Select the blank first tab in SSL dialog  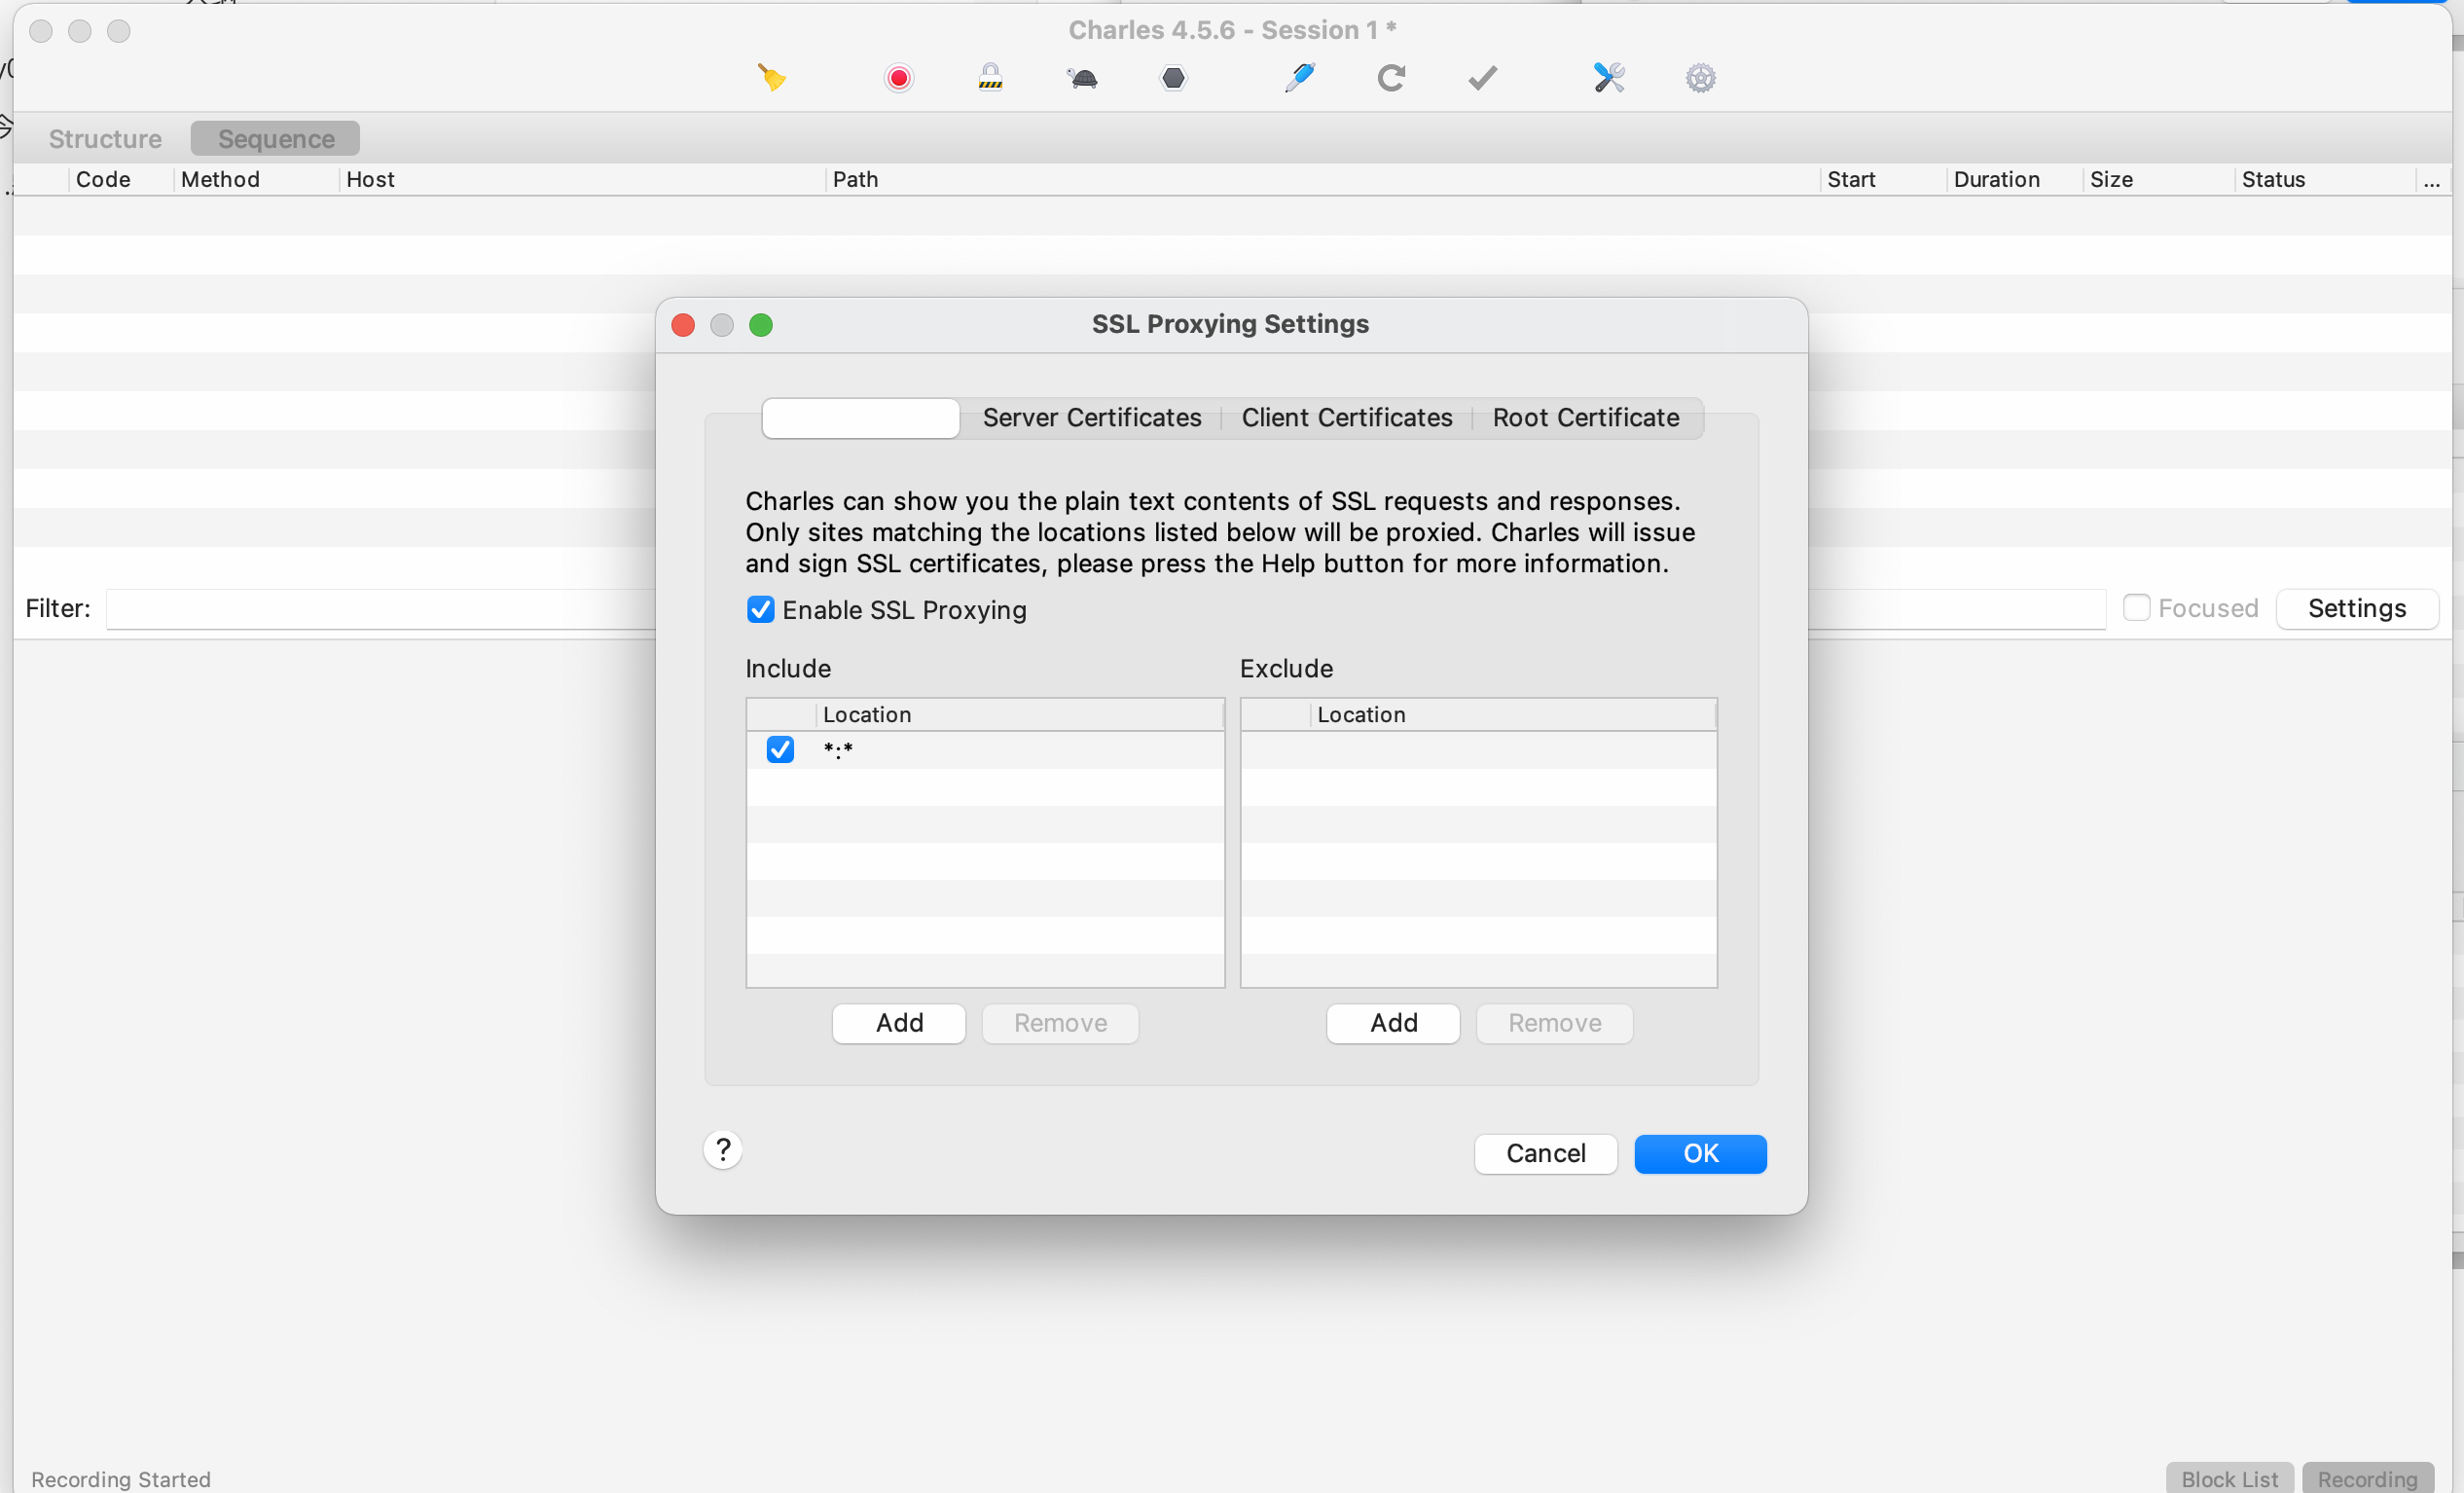pos(860,418)
